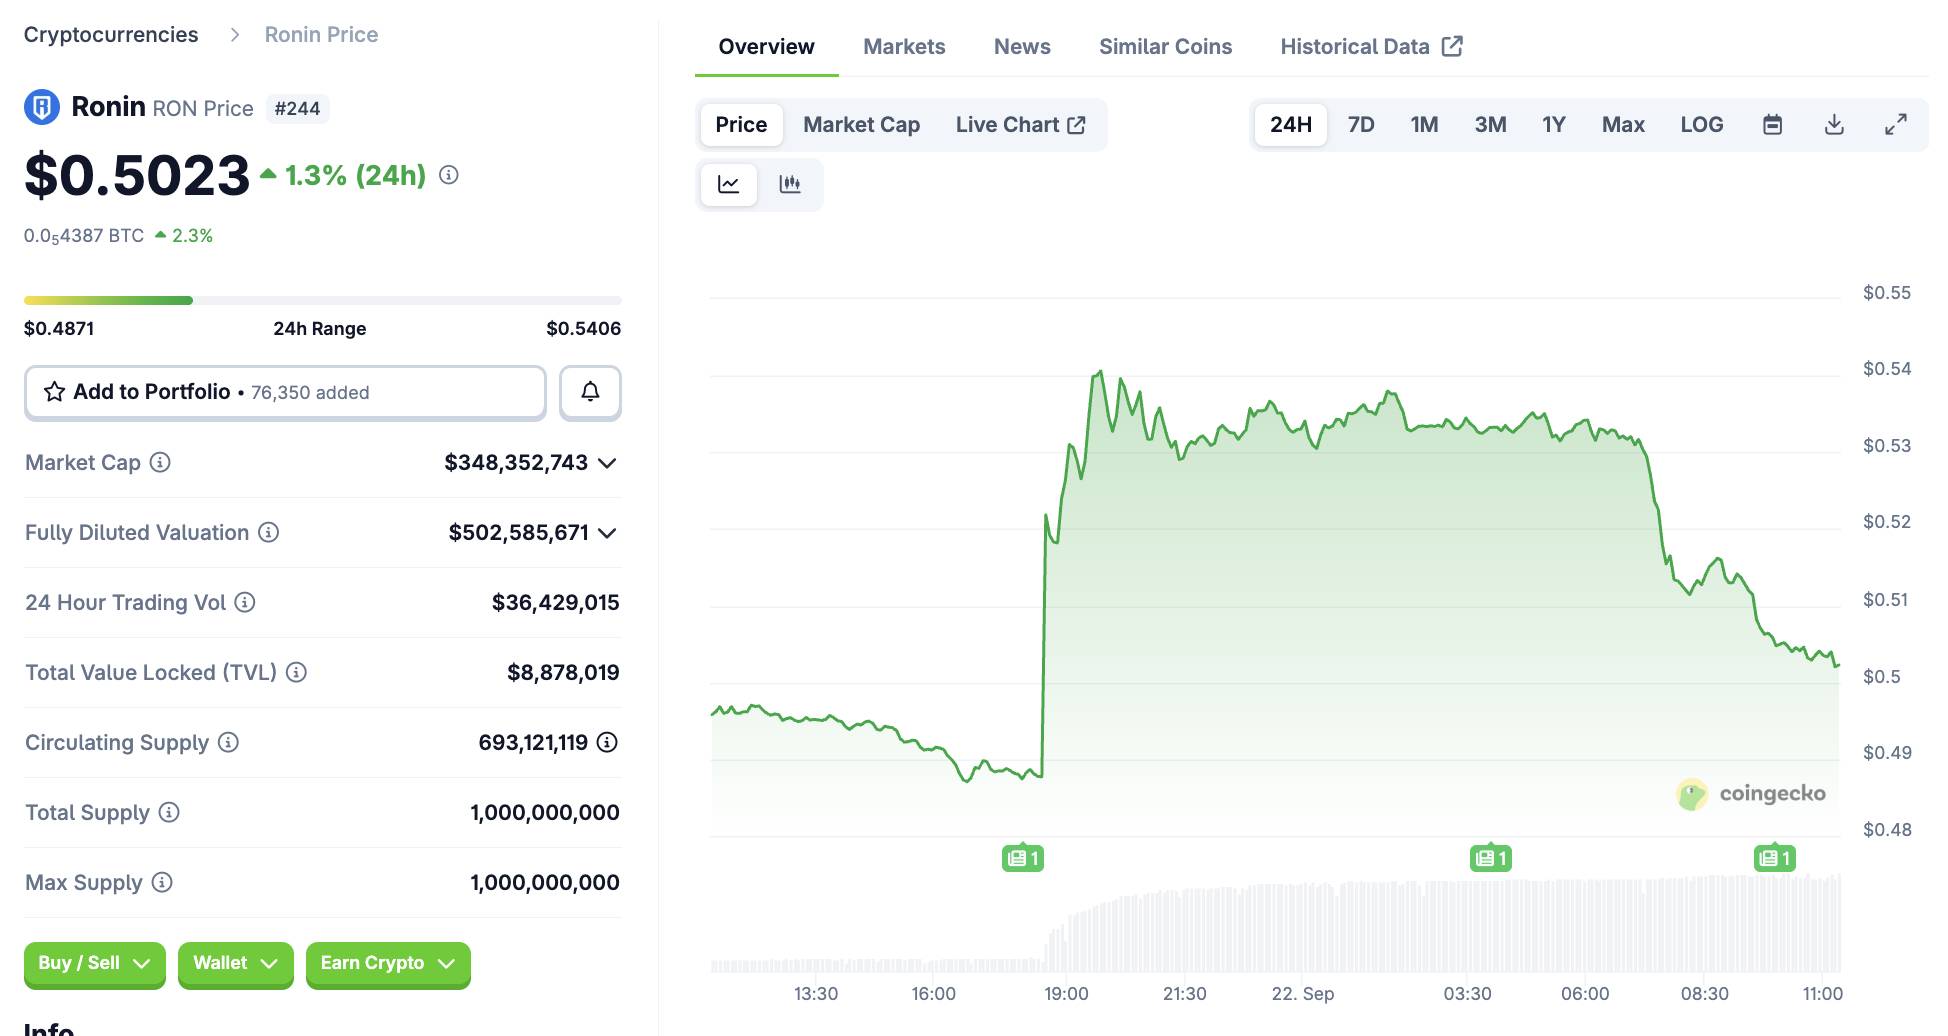Click the Ronin coin logo icon
This screenshot has height=1036, width=1948.
click(42, 107)
